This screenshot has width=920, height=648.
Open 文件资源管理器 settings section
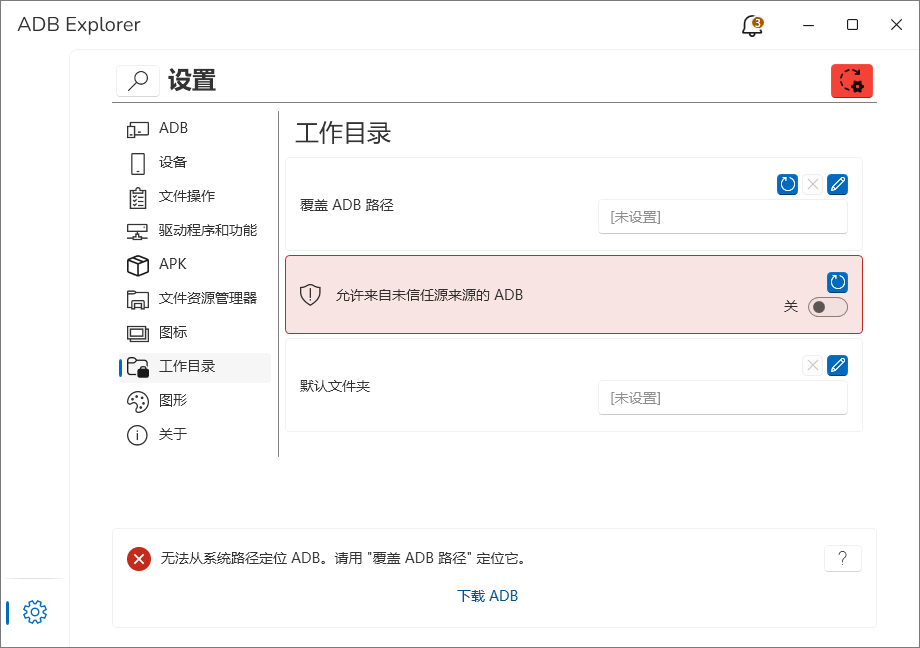coord(195,299)
